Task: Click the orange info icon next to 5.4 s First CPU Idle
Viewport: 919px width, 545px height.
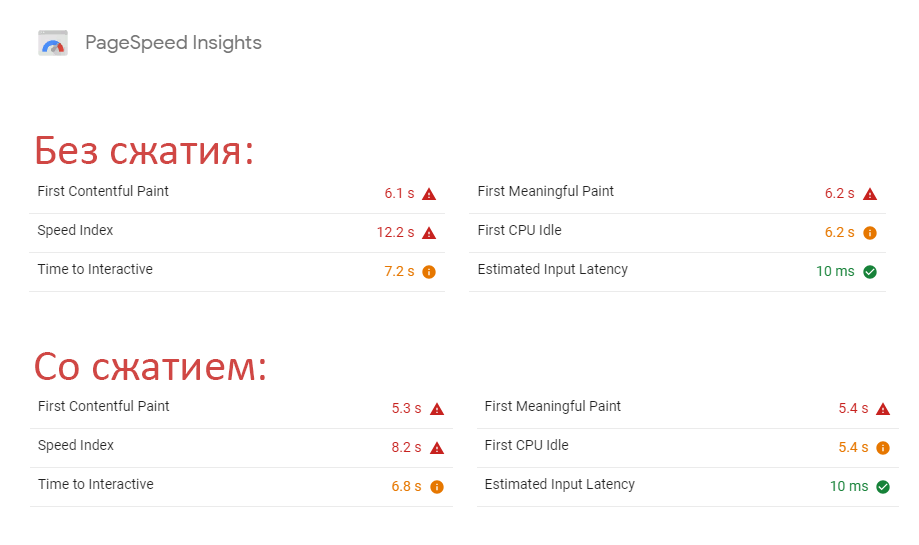Action: (x=883, y=448)
